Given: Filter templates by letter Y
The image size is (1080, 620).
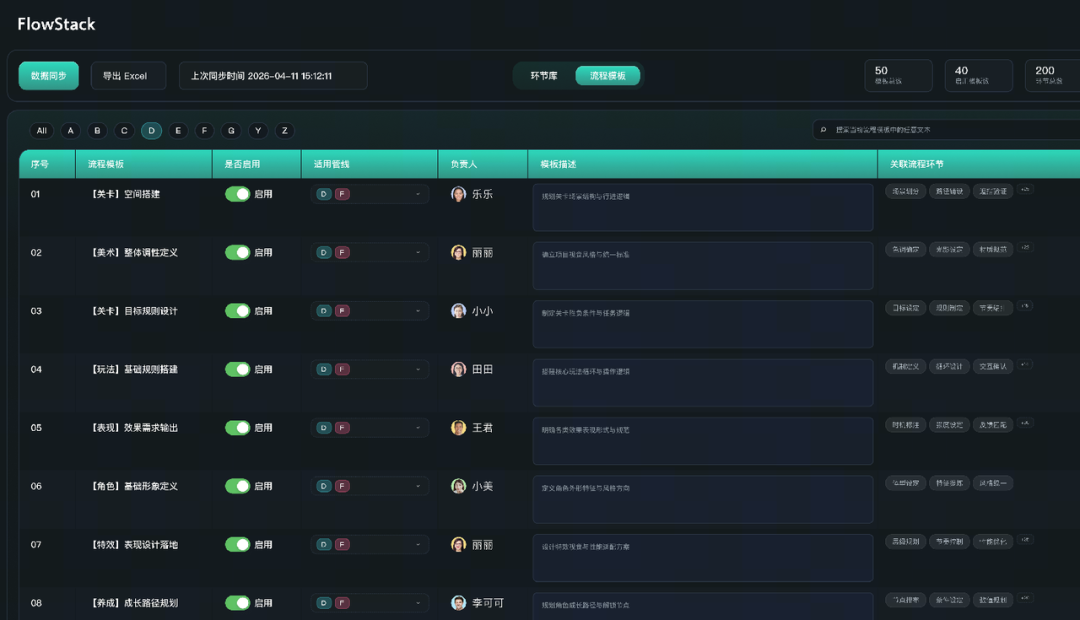Looking at the screenshot, I should click(258, 130).
